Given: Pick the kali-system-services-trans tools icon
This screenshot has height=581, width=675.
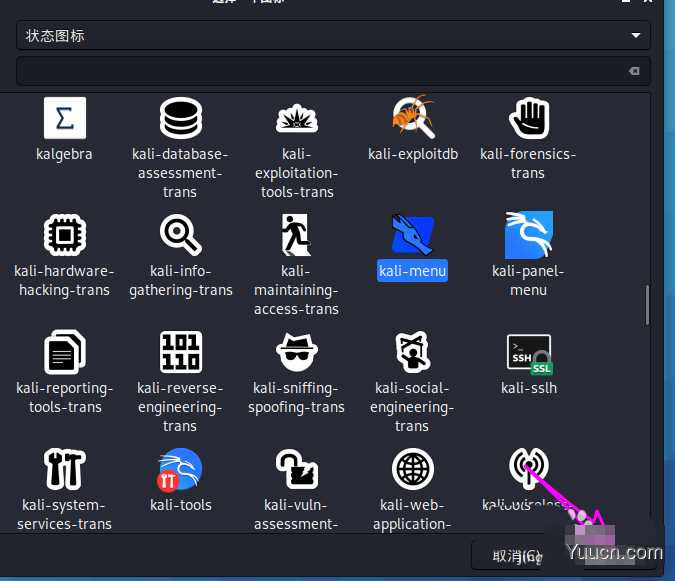Looking at the screenshot, I should [65, 469].
